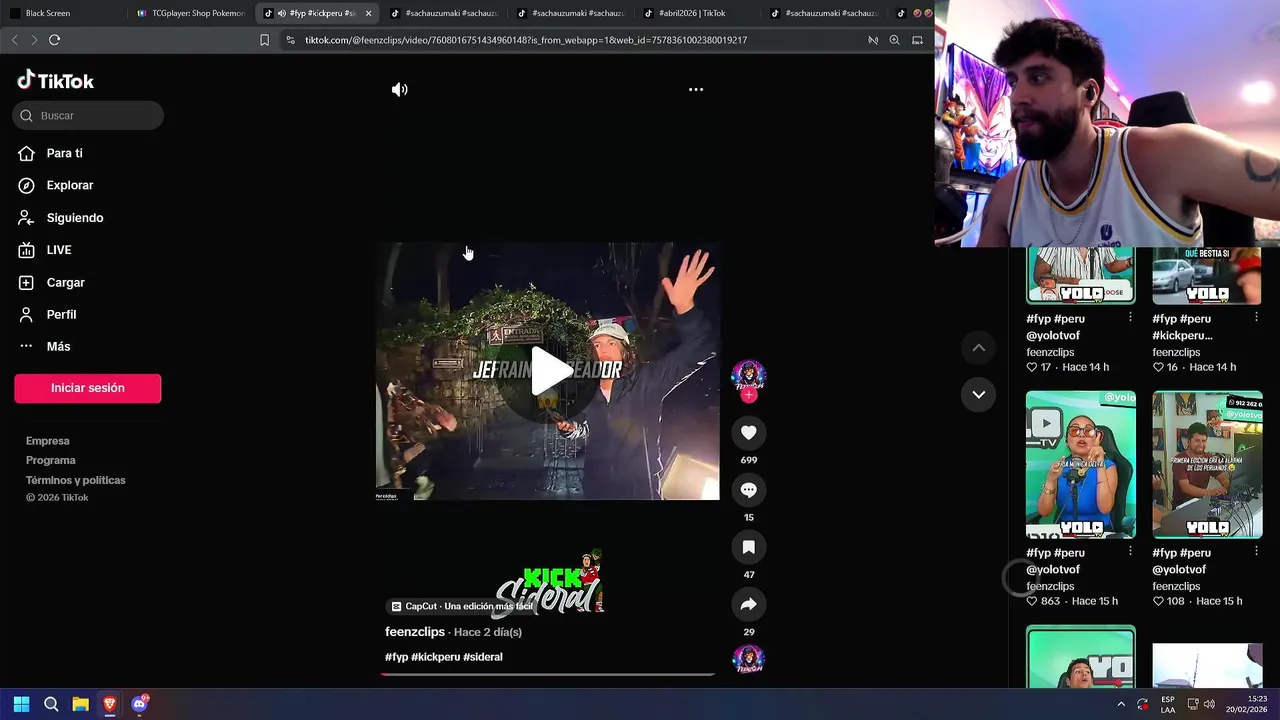1280x720 pixels.
Task: Go back in the browser
Action: [x=14, y=40]
